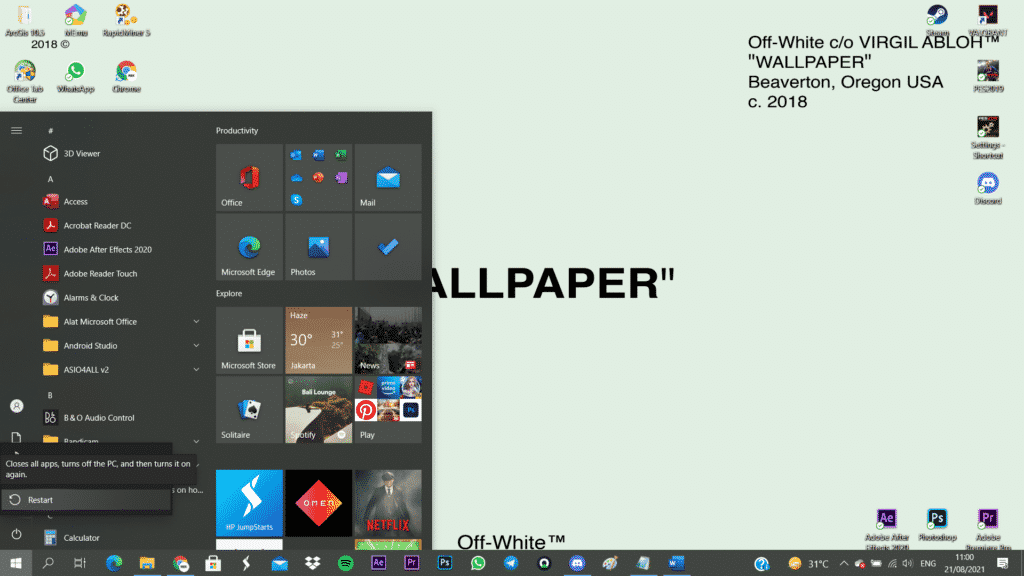Open Photoshop from taskbar
This screenshot has height=576, width=1024.
(x=445, y=563)
